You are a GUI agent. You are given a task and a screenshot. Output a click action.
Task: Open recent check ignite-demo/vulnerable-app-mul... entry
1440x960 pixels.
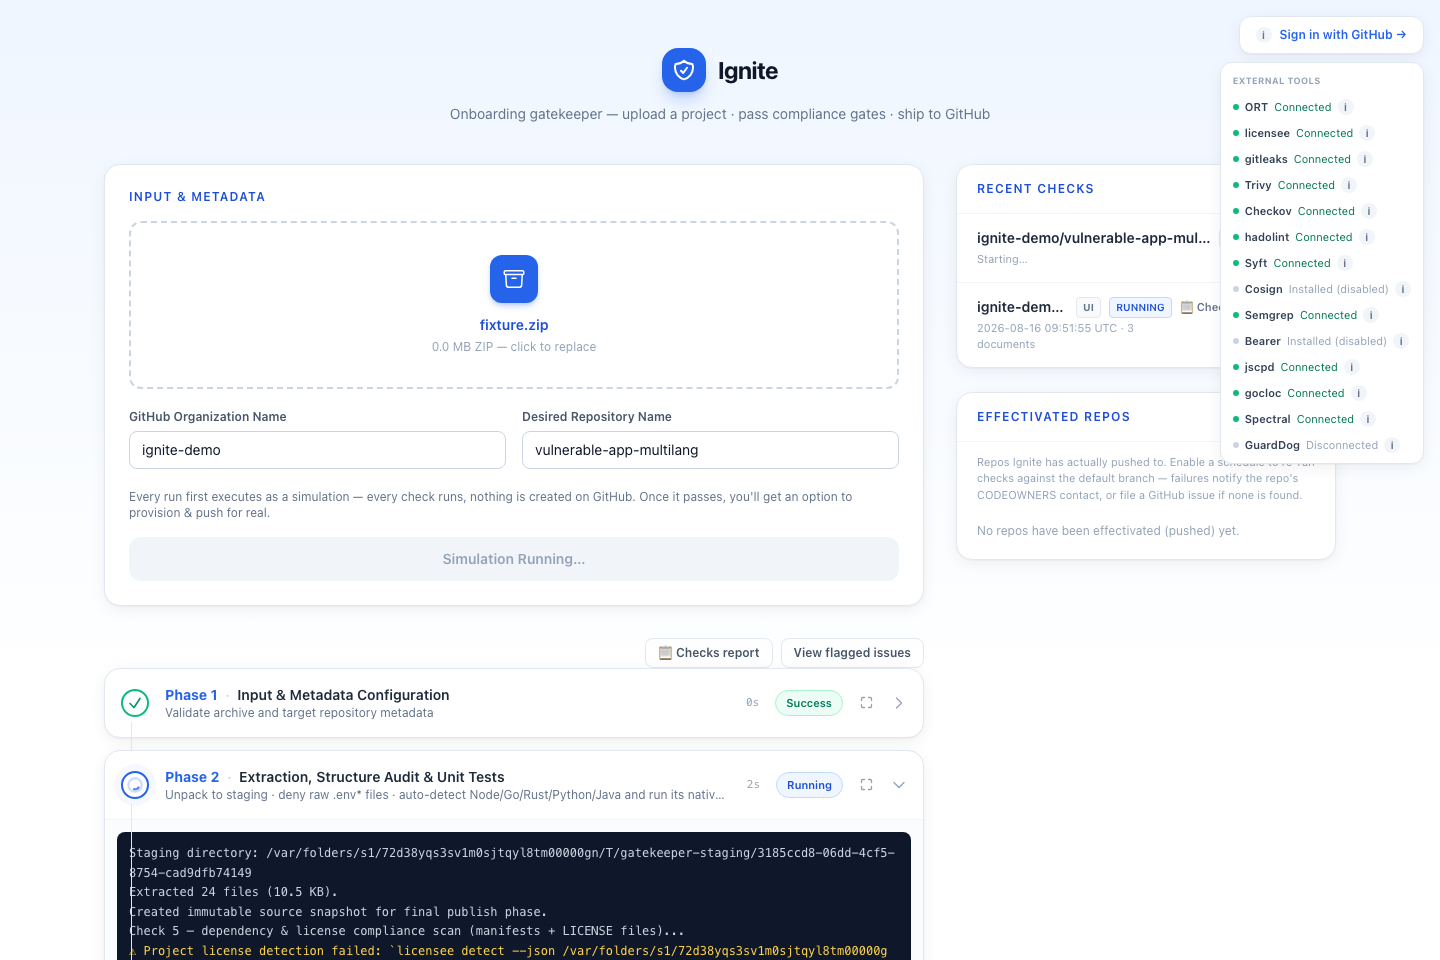[1093, 238]
